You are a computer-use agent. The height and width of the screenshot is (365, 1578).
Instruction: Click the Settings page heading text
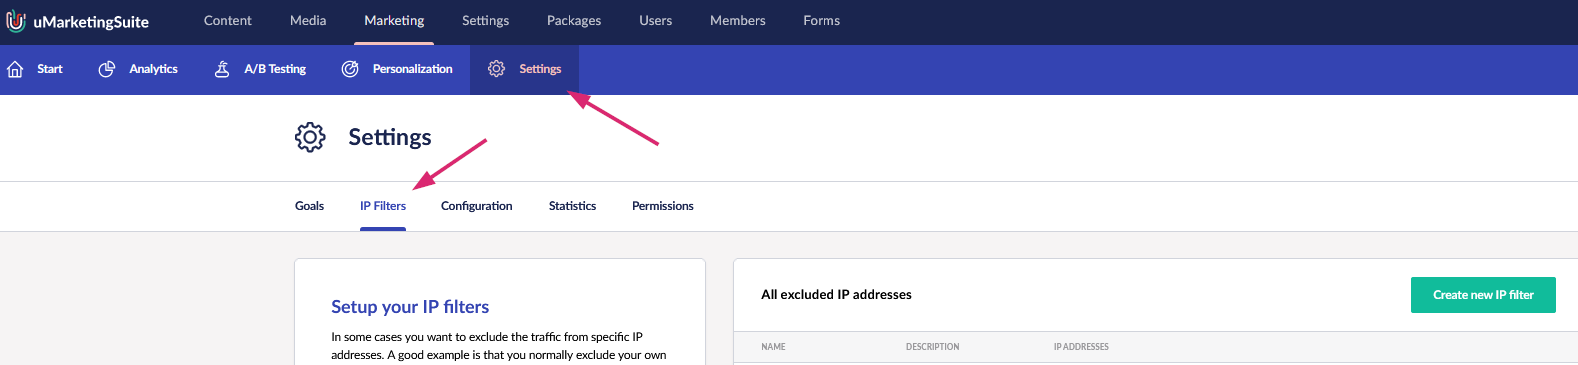click(x=390, y=137)
